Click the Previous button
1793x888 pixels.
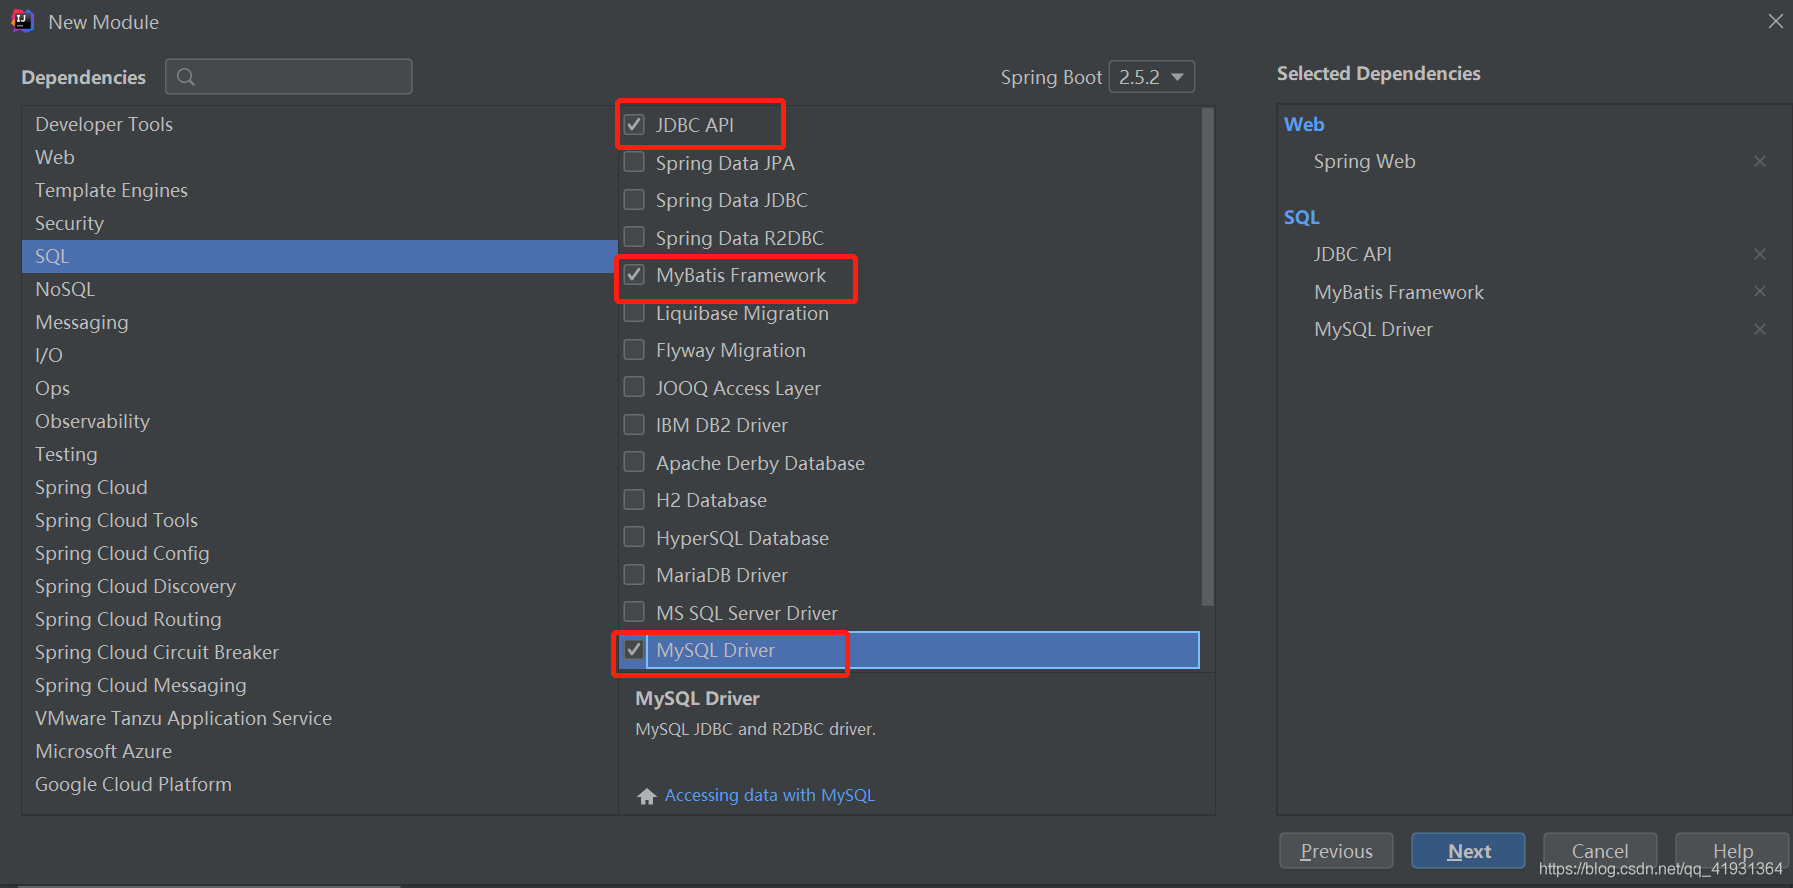click(1336, 851)
